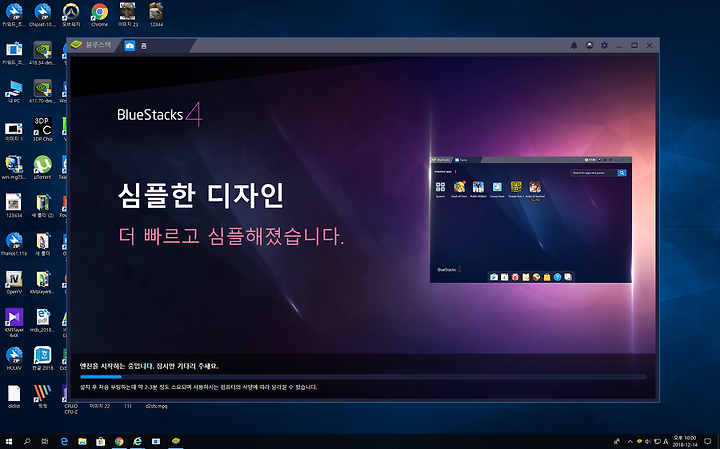This screenshot has width=720, height=449.
Task: Open Microsoft Store from taskbar
Action: [101, 442]
